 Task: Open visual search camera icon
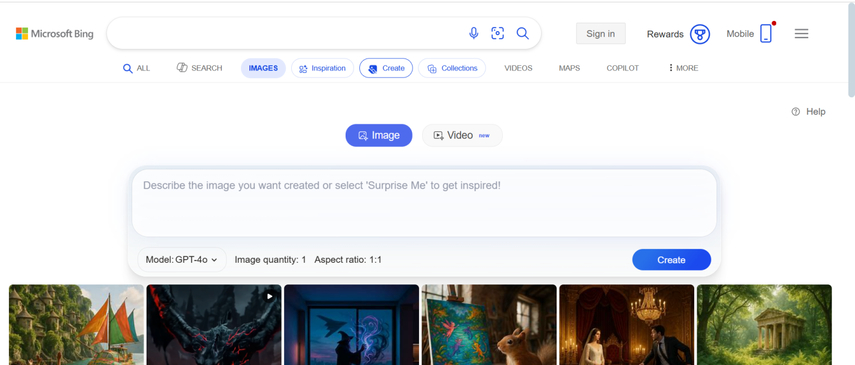pyautogui.click(x=497, y=33)
